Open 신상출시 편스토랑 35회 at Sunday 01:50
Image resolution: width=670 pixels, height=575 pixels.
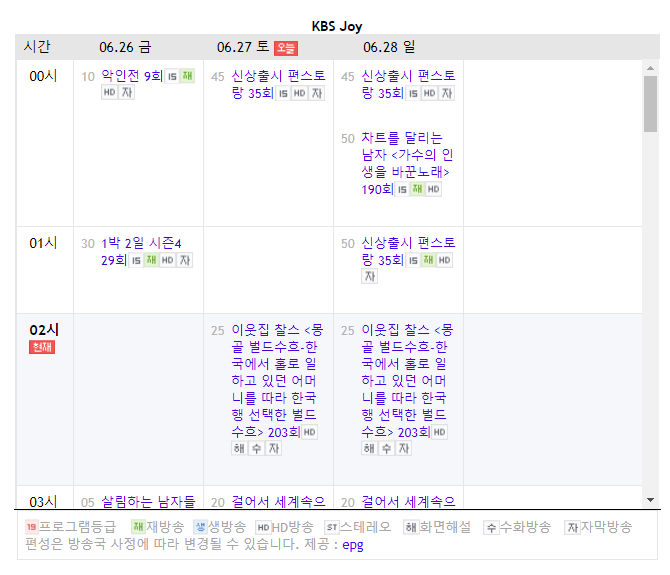coord(408,251)
